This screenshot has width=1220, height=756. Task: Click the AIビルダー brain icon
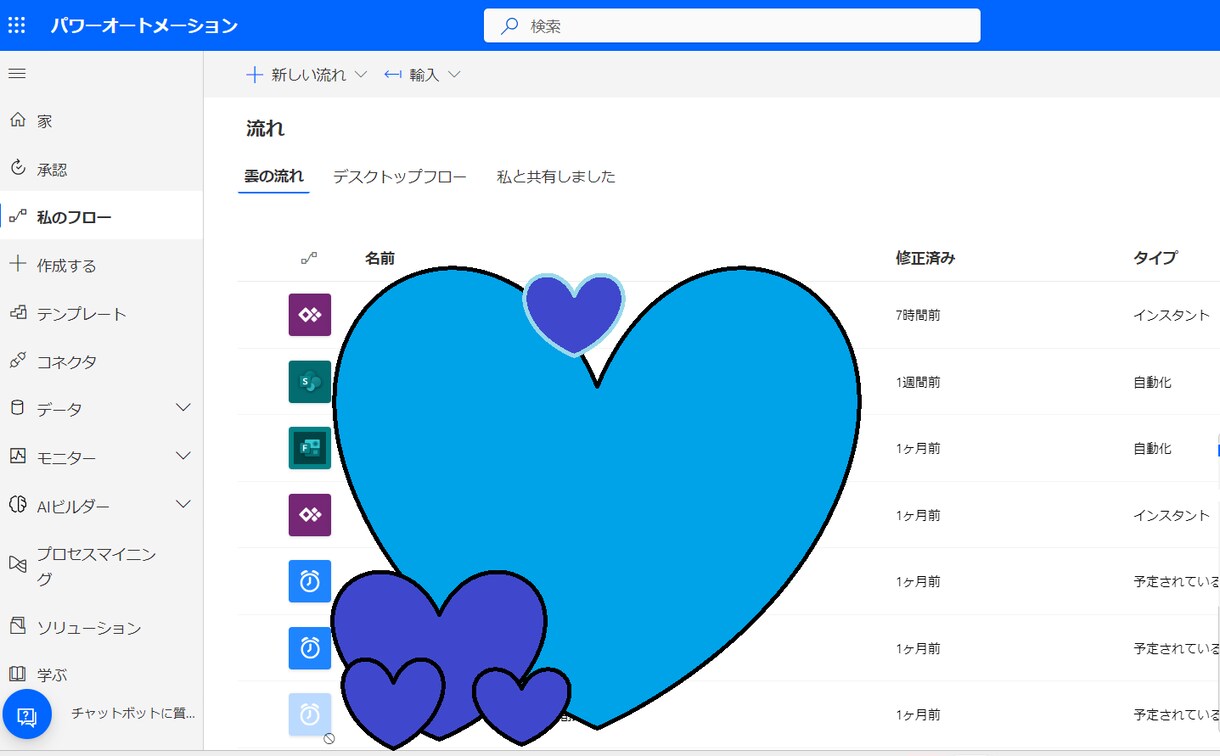17,505
